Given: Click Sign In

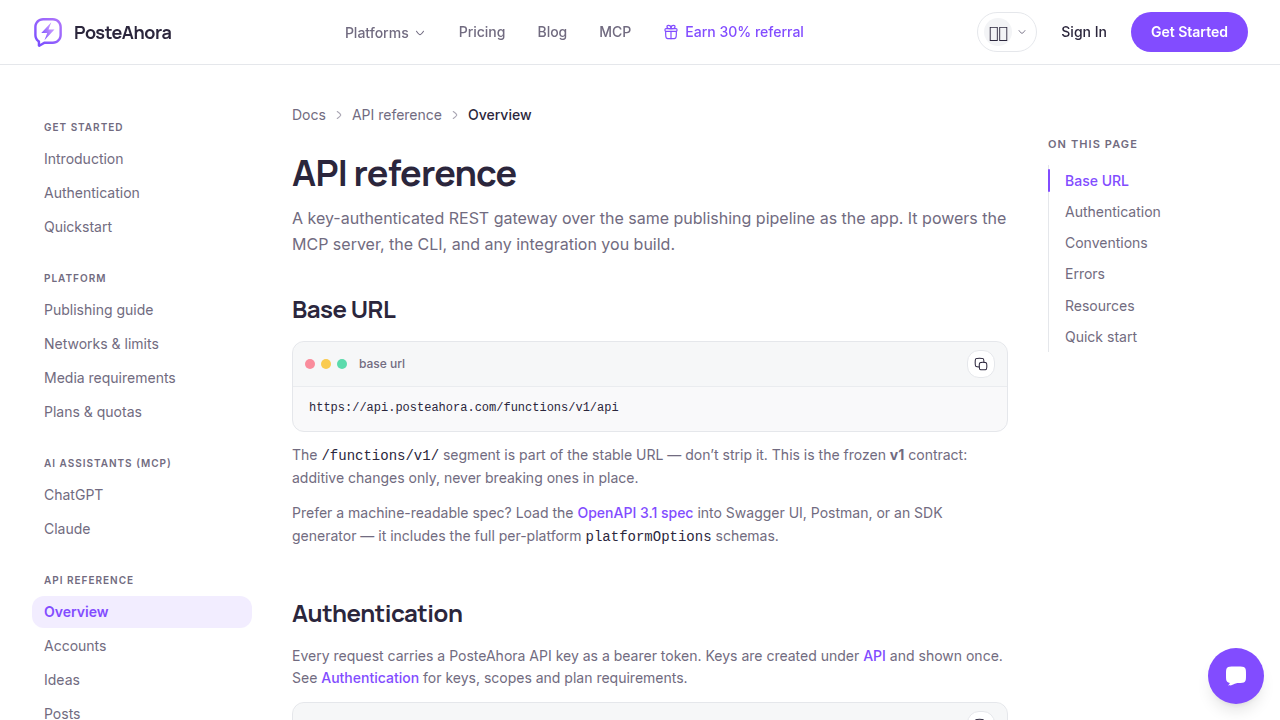Looking at the screenshot, I should [1084, 32].
